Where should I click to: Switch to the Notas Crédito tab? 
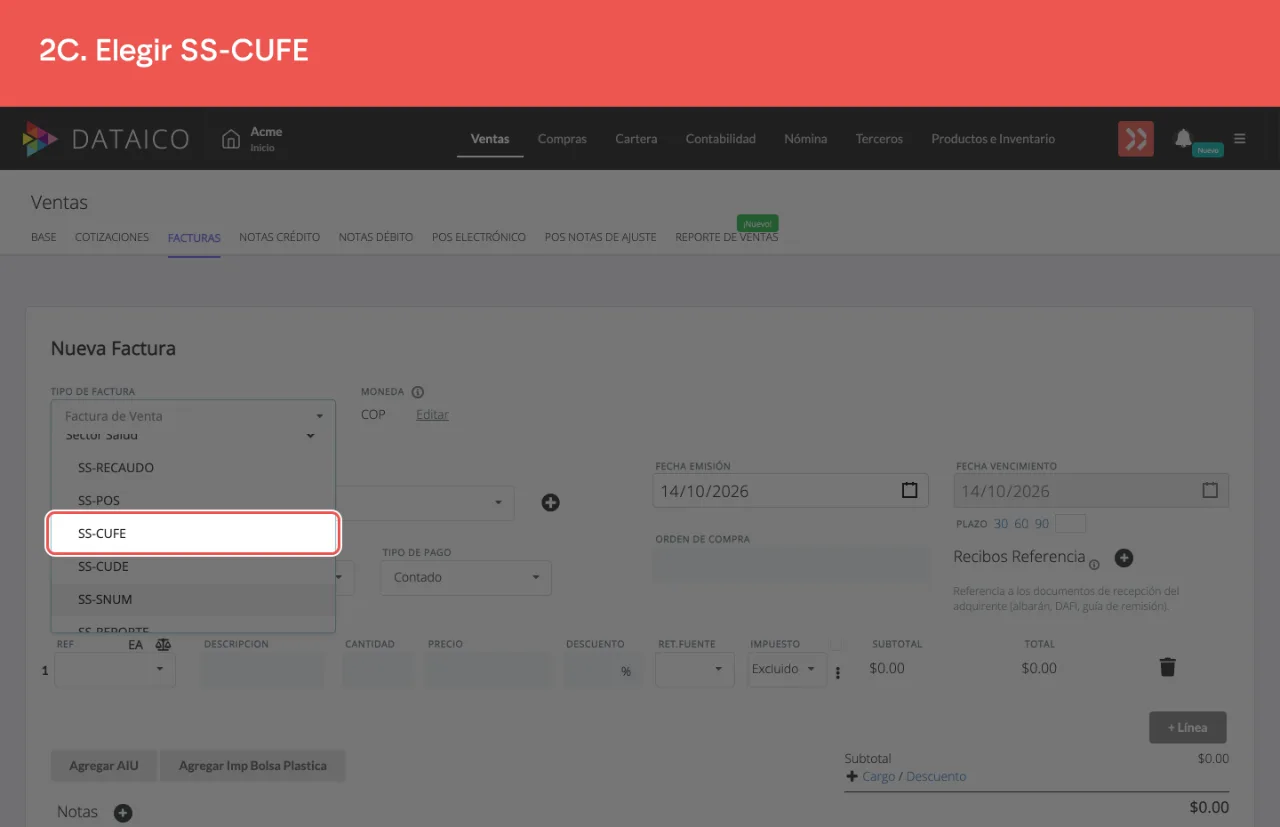click(x=279, y=238)
